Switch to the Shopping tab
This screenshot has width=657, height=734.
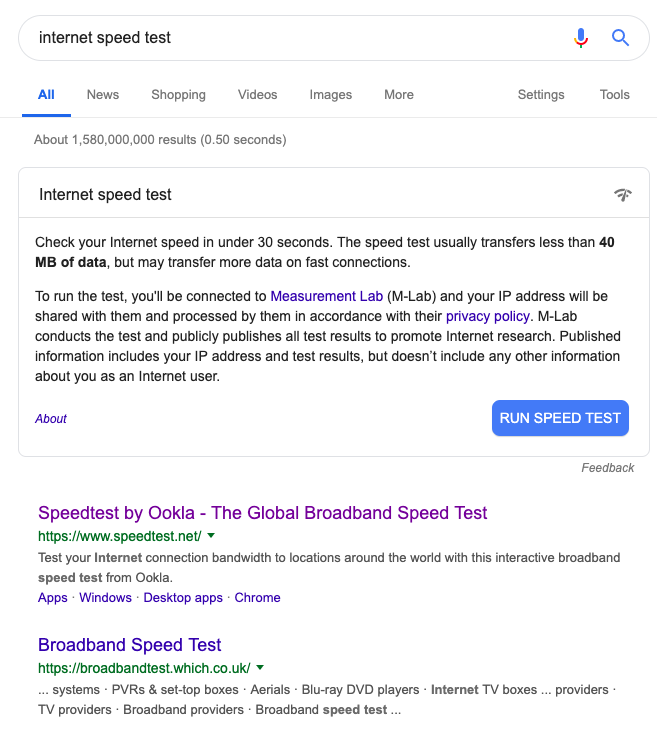(x=178, y=95)
